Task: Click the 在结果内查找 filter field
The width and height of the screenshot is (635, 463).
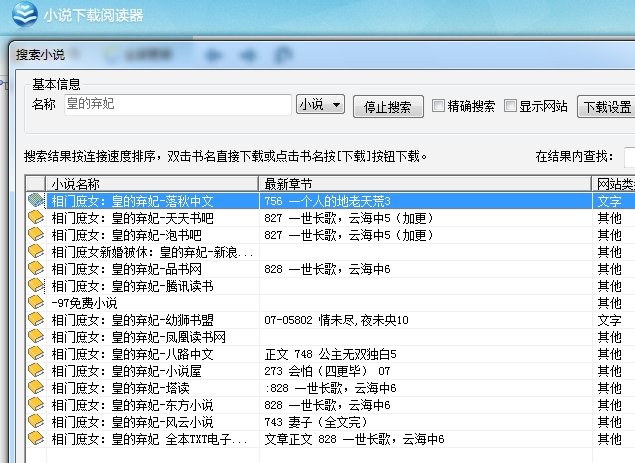Action: click(629, 156)
